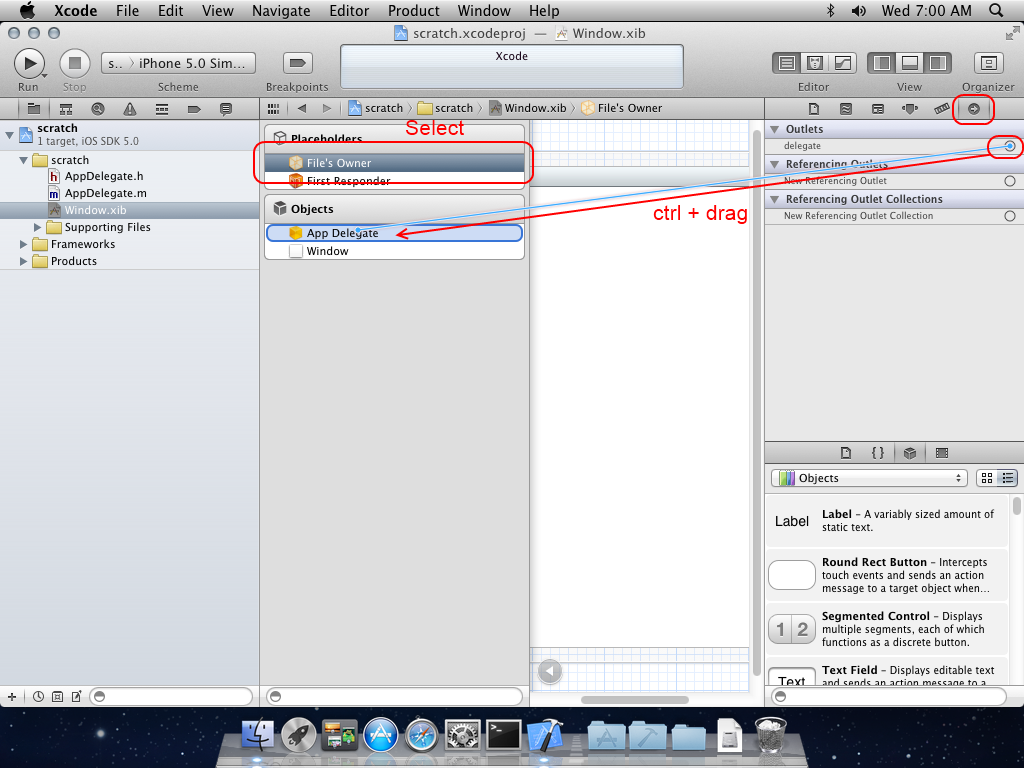Viewport: 1024px width, 768px height.
Task: Select the Standard editor button
Action: [787, 63]
